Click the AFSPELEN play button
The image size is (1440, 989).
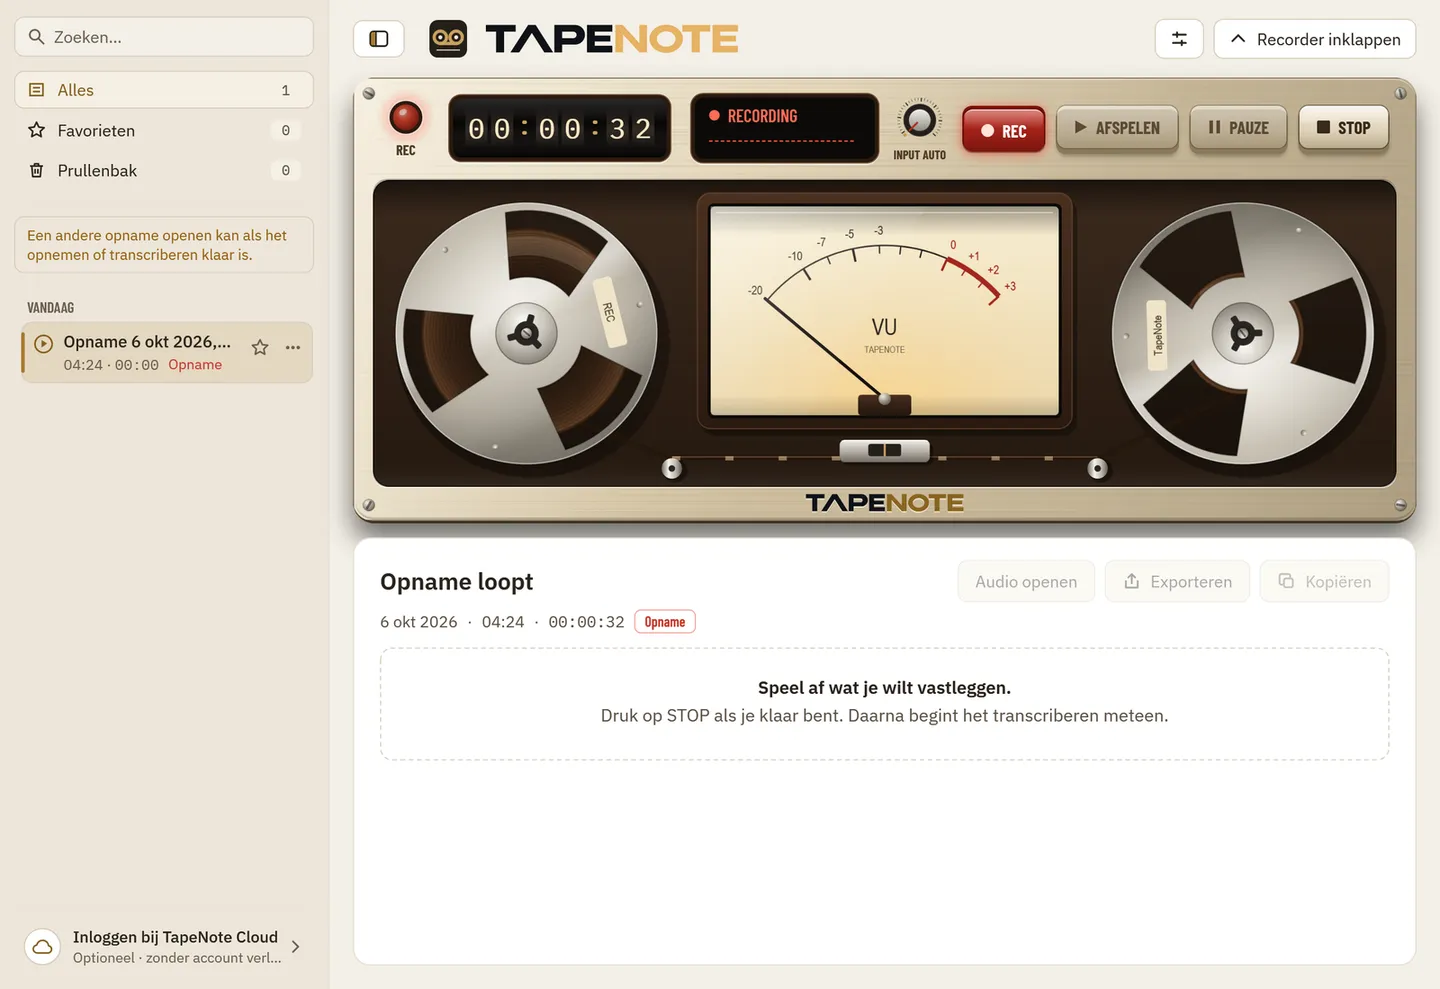(1117, 128)
